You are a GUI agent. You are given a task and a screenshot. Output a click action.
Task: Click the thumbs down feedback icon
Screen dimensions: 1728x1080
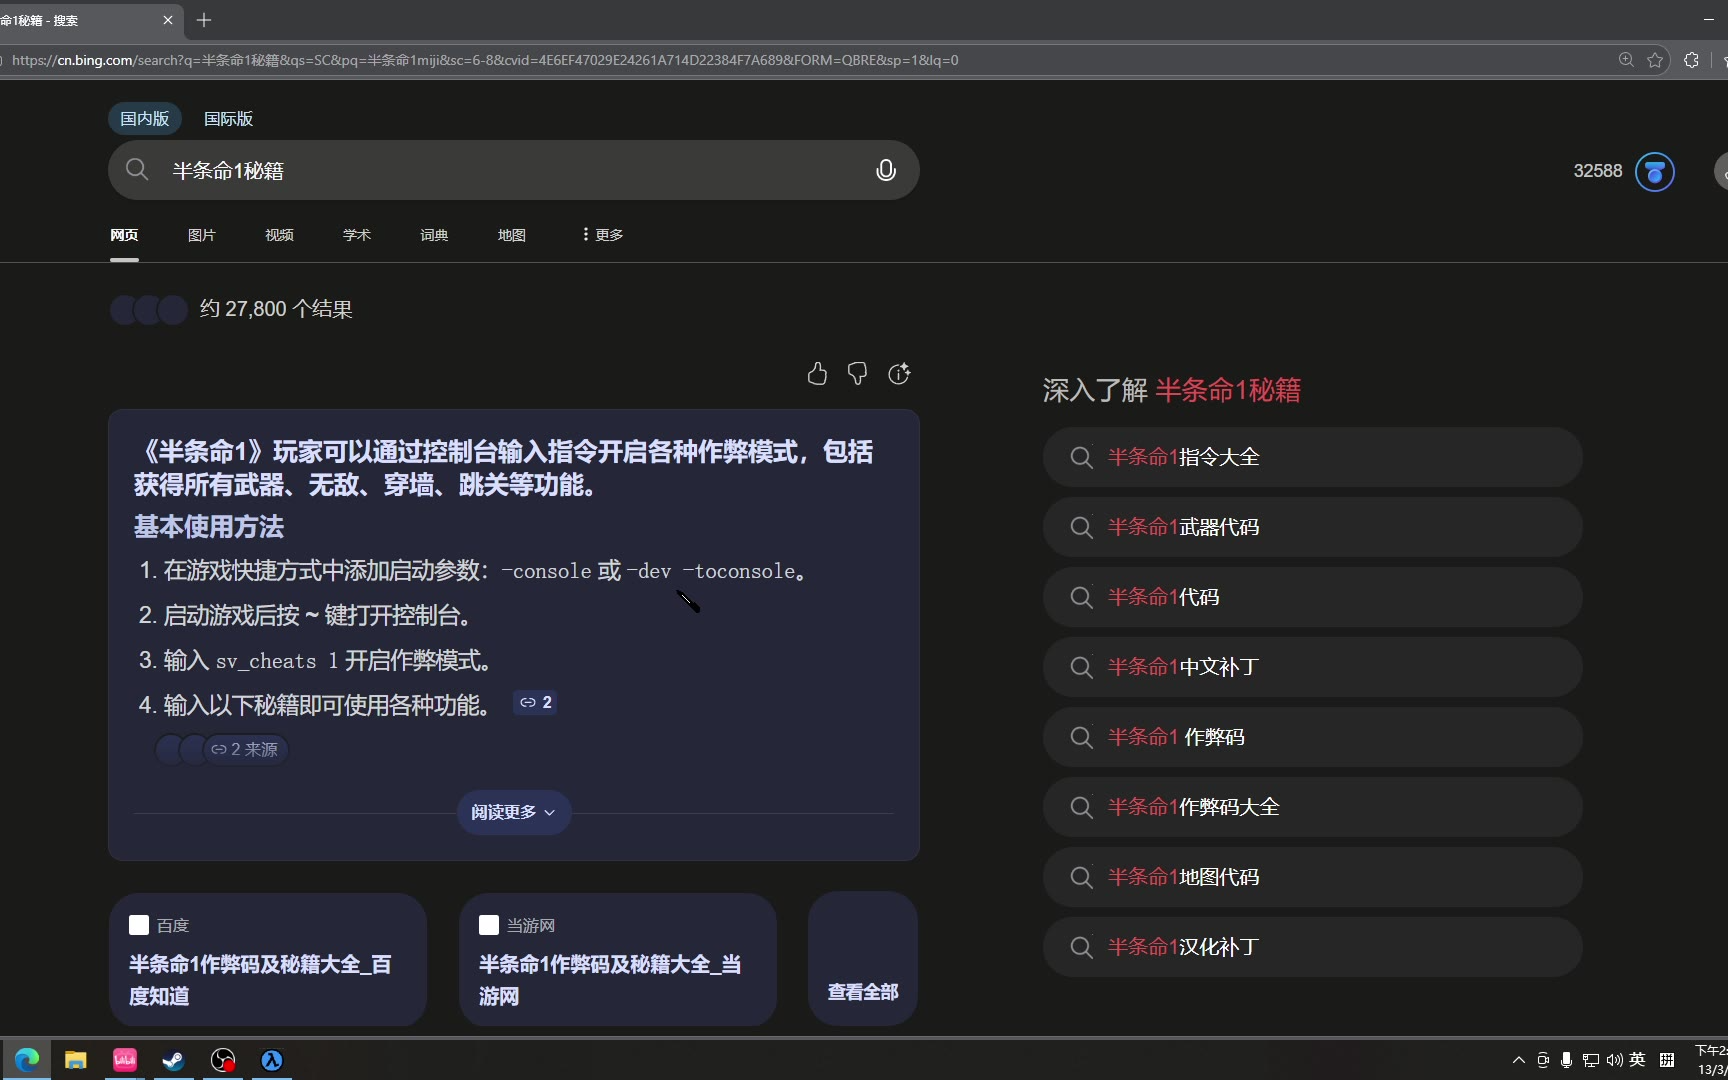point(857,374)
